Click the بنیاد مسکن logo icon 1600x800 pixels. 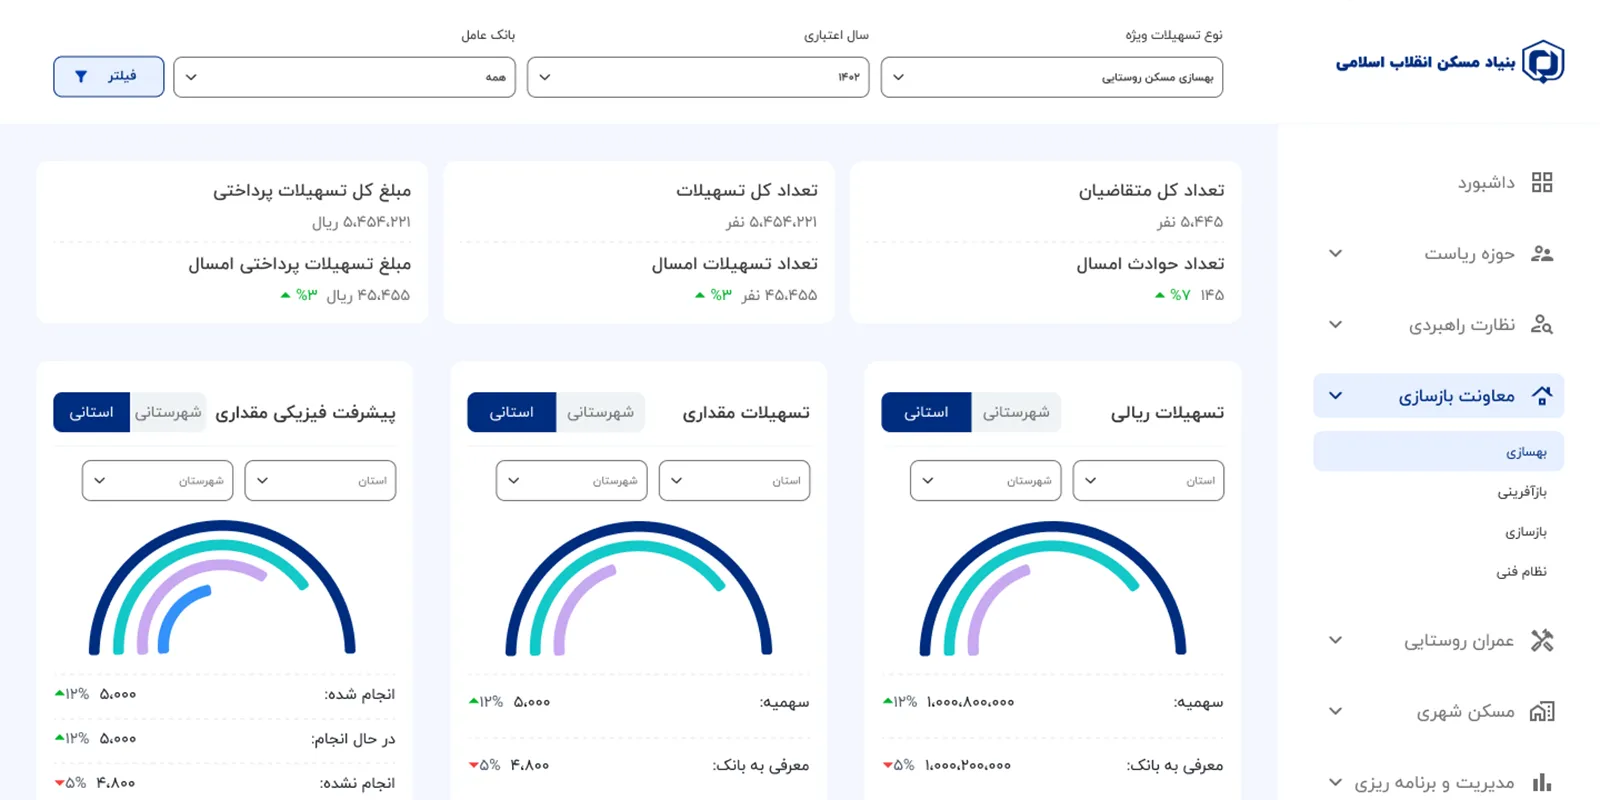coord(1543,62)
